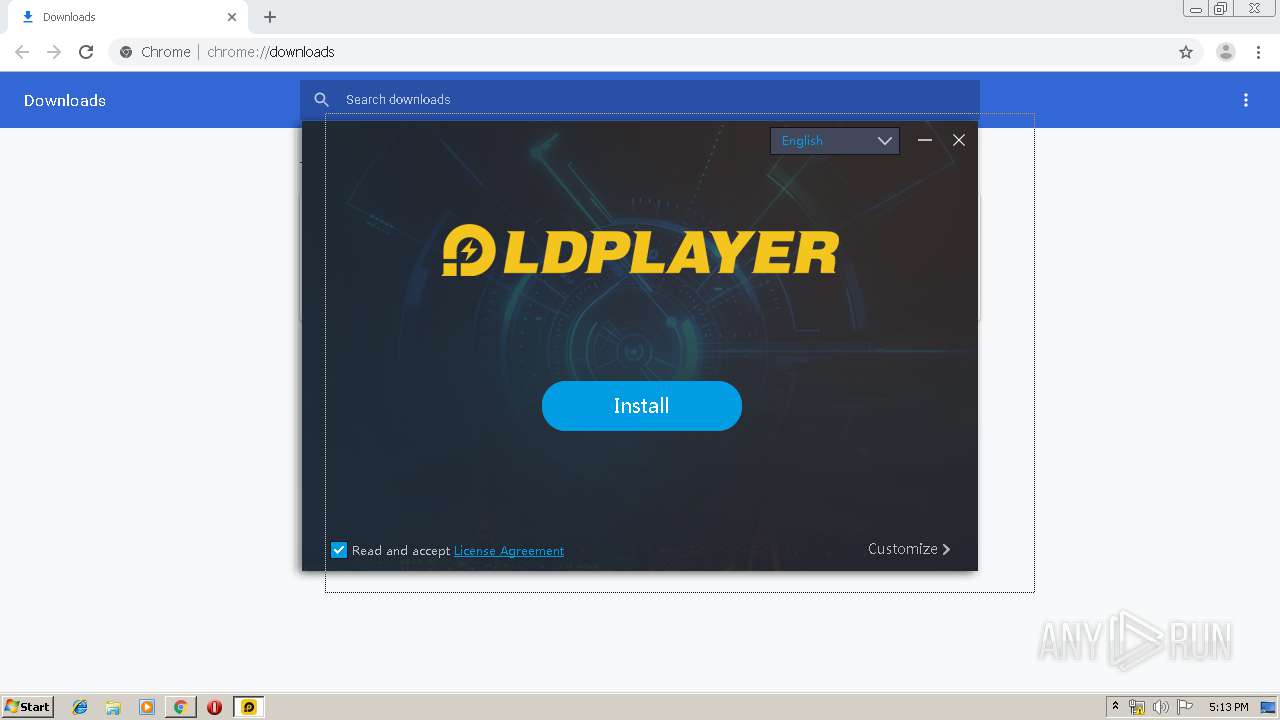Viewport: 1280px width, 720px height.
Task: Open the Windows Start menu
Action: pyautogui.click(x=28, y=707)
